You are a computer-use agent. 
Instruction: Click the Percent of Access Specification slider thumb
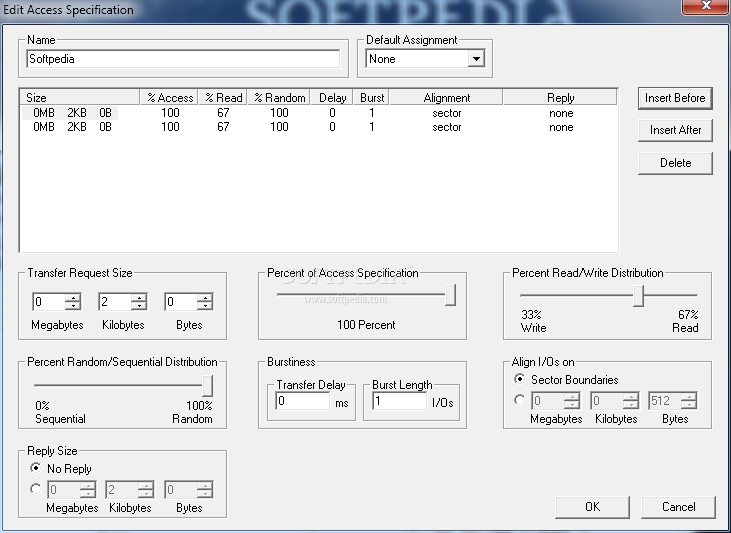pos(450,295)
